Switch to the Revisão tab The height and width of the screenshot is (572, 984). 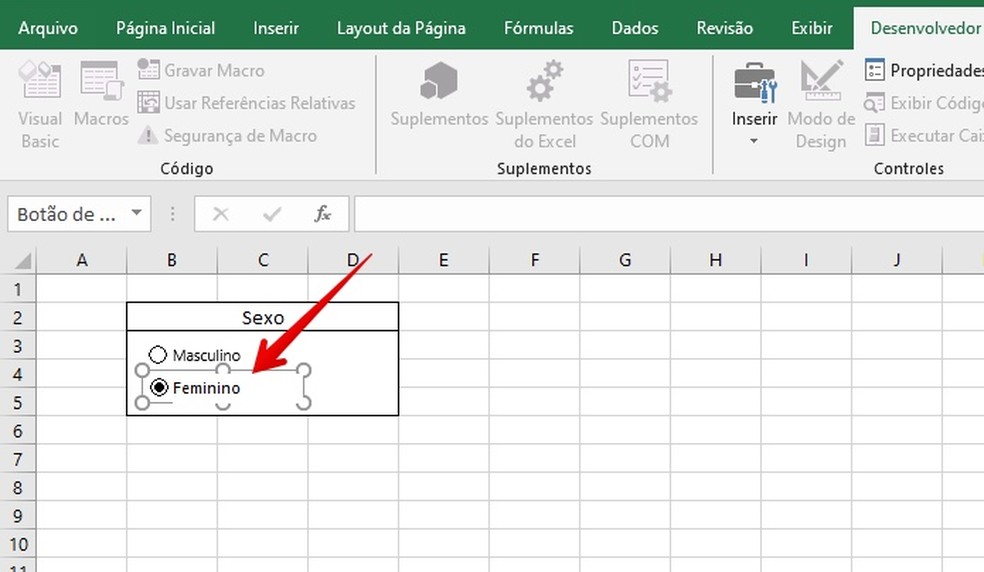pyautogui.click(x=725, y=28)
